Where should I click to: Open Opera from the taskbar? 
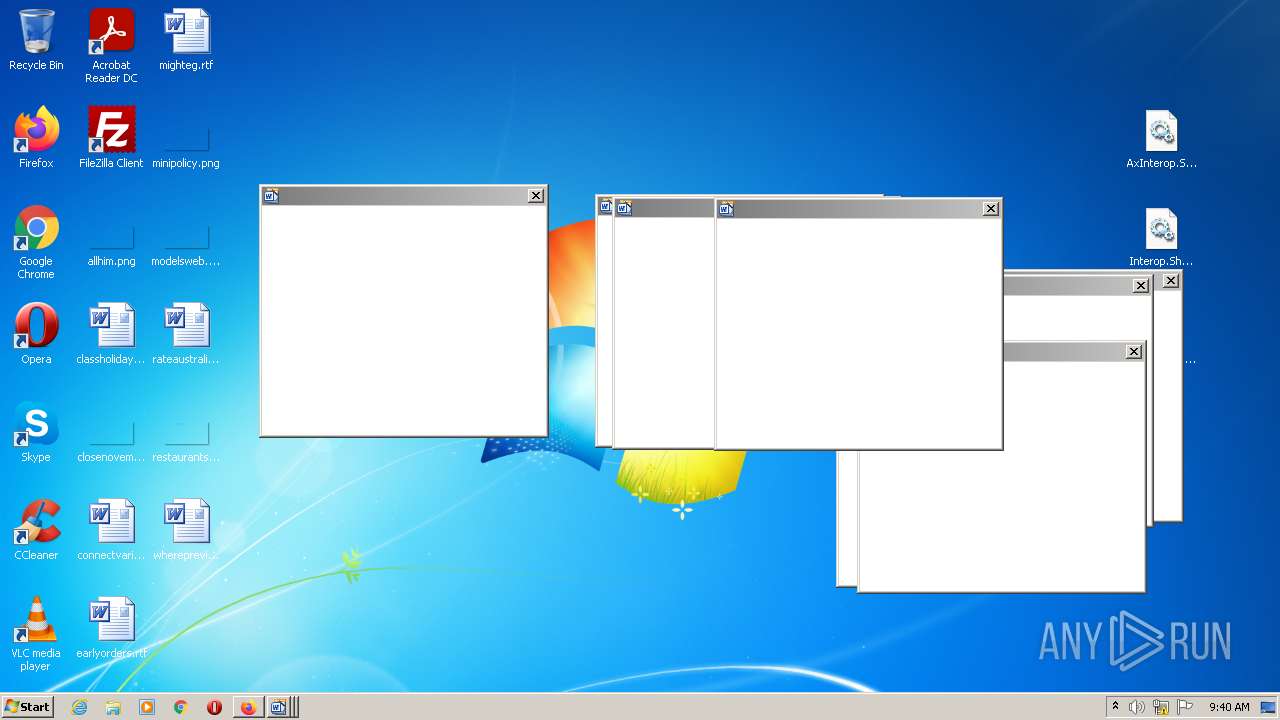[214, 707]
